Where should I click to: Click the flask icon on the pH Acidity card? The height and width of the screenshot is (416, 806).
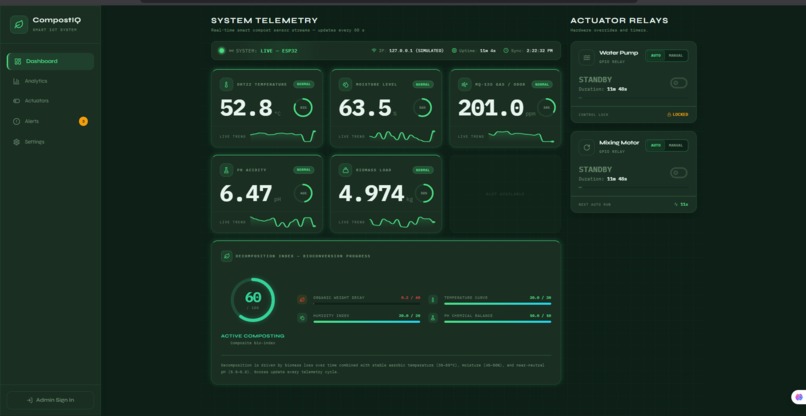pyautogui.click(x=226, y=170)
